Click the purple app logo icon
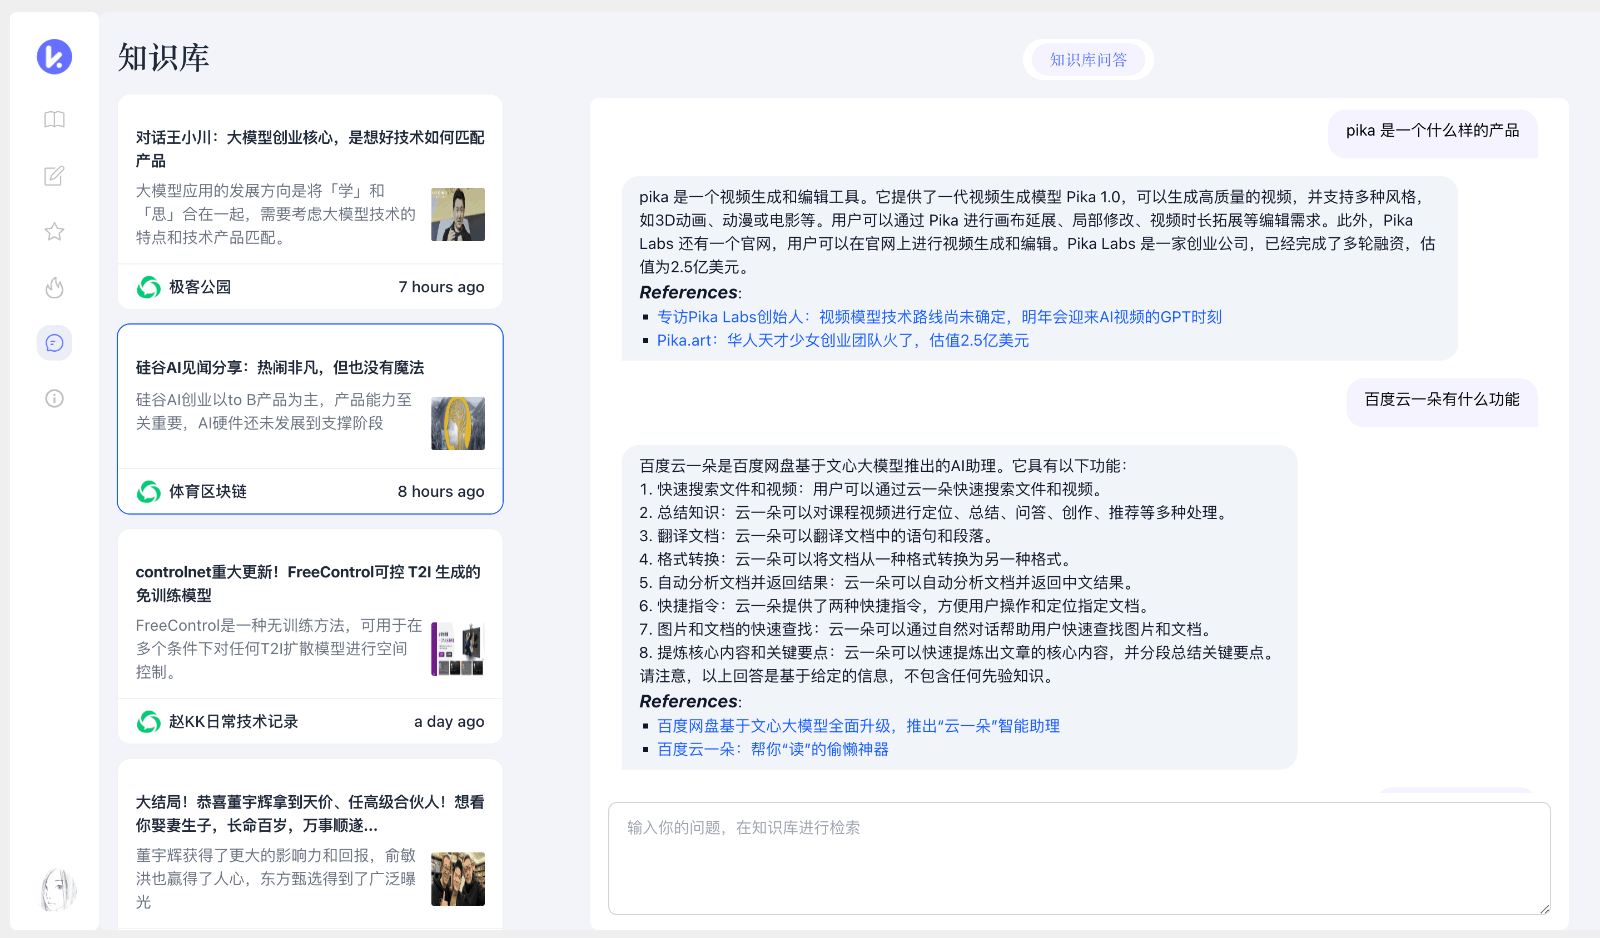 (54, 56)
